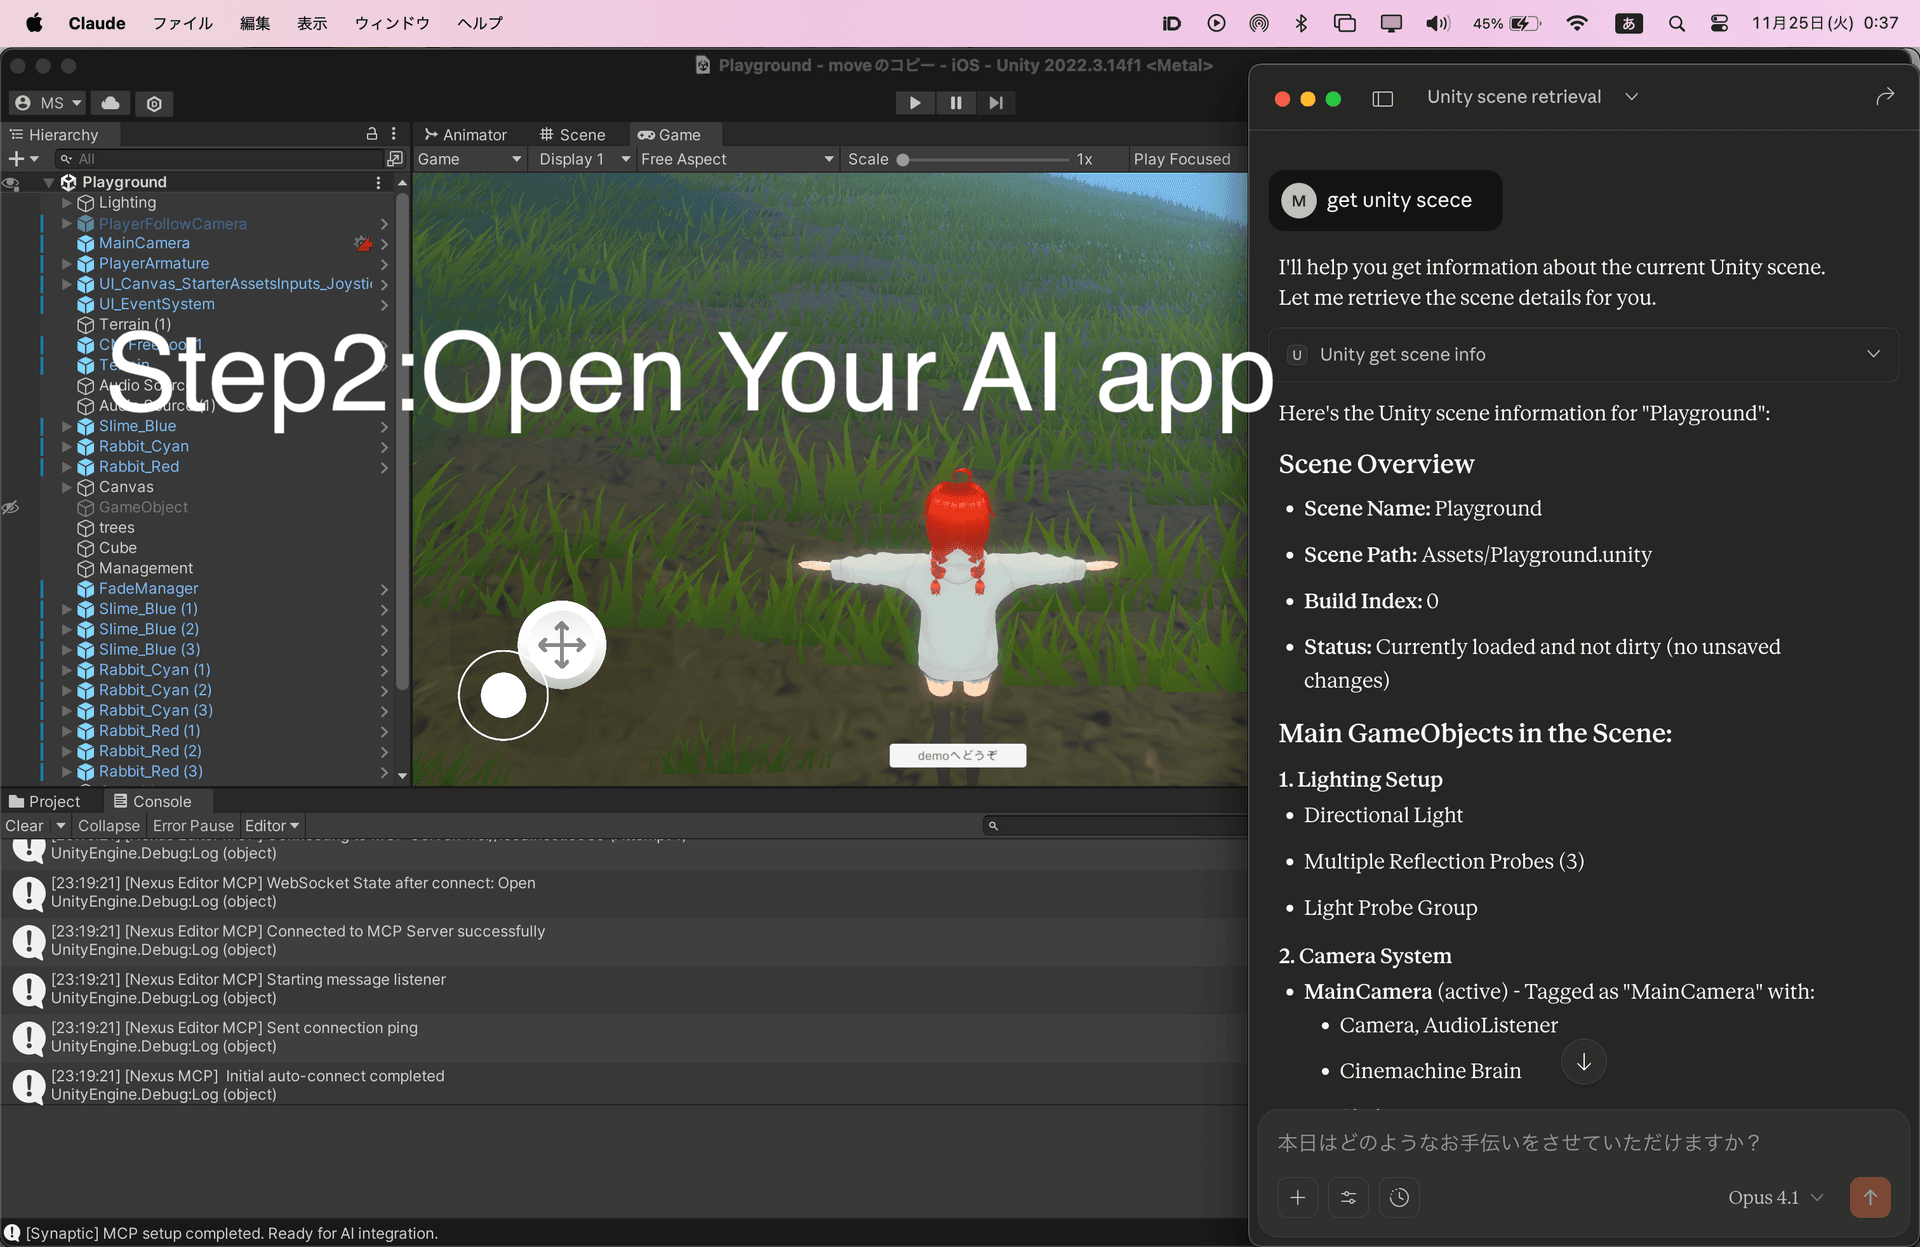Send the message with the arrow button
Image resolution: width=1920 pixels, height=1247 pixels.
click(1870, 1197)
